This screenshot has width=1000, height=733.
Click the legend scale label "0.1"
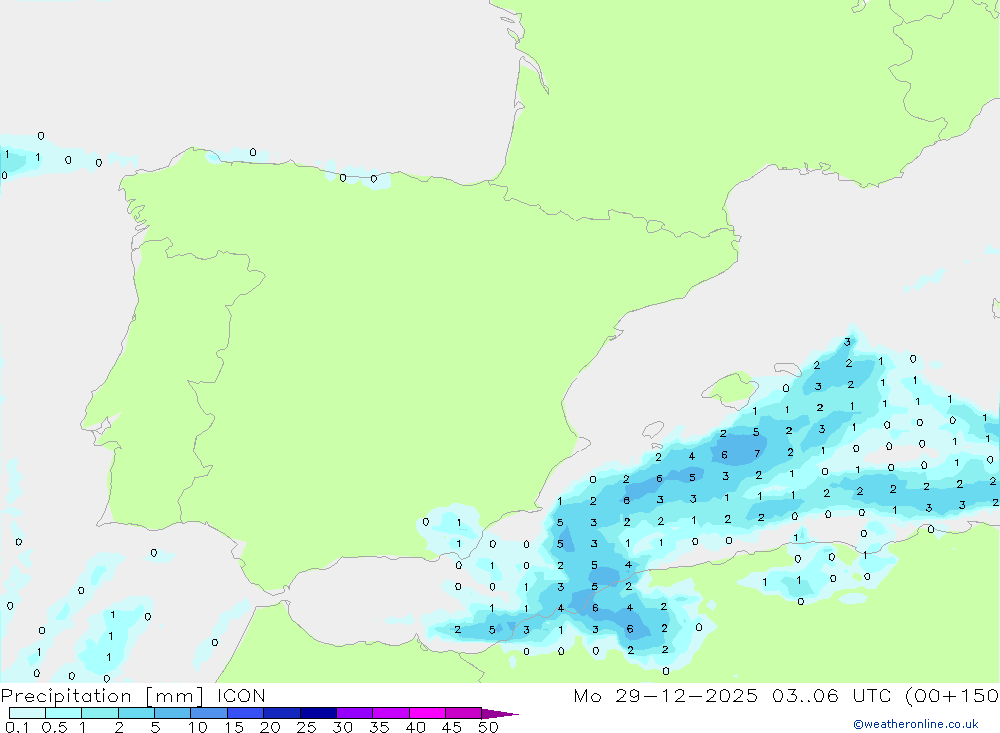point(17,727)
